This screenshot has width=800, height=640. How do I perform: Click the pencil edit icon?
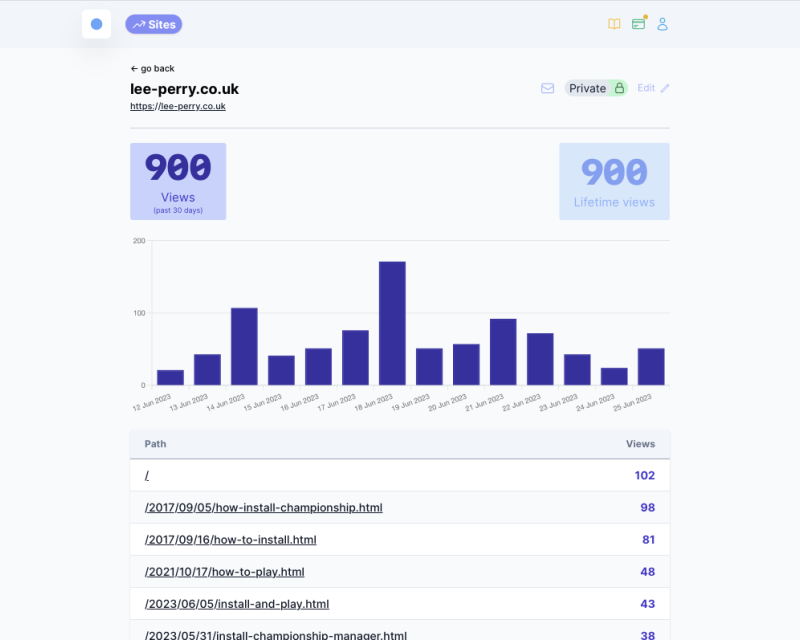coord(665,88)
